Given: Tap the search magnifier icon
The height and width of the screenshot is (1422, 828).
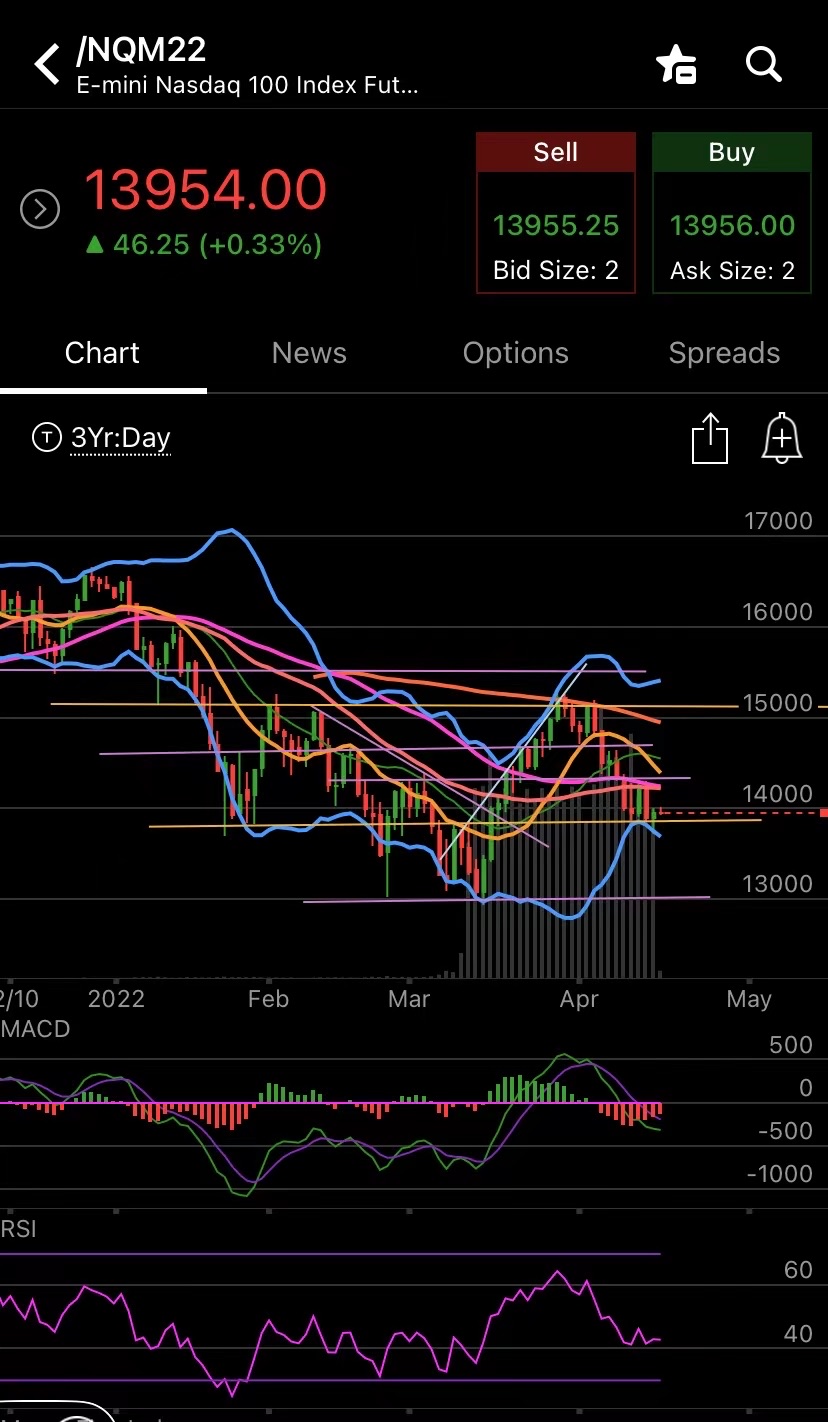Looking at the screenshot, I should [764, 64].
